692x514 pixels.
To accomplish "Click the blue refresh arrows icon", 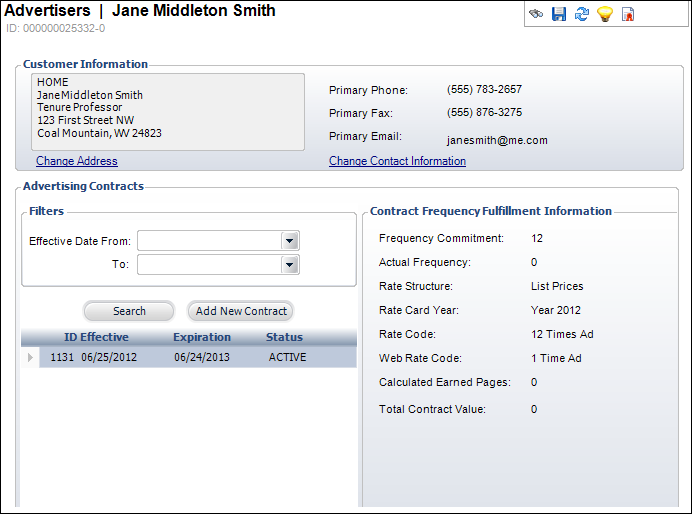I will (x=582, y=14).
